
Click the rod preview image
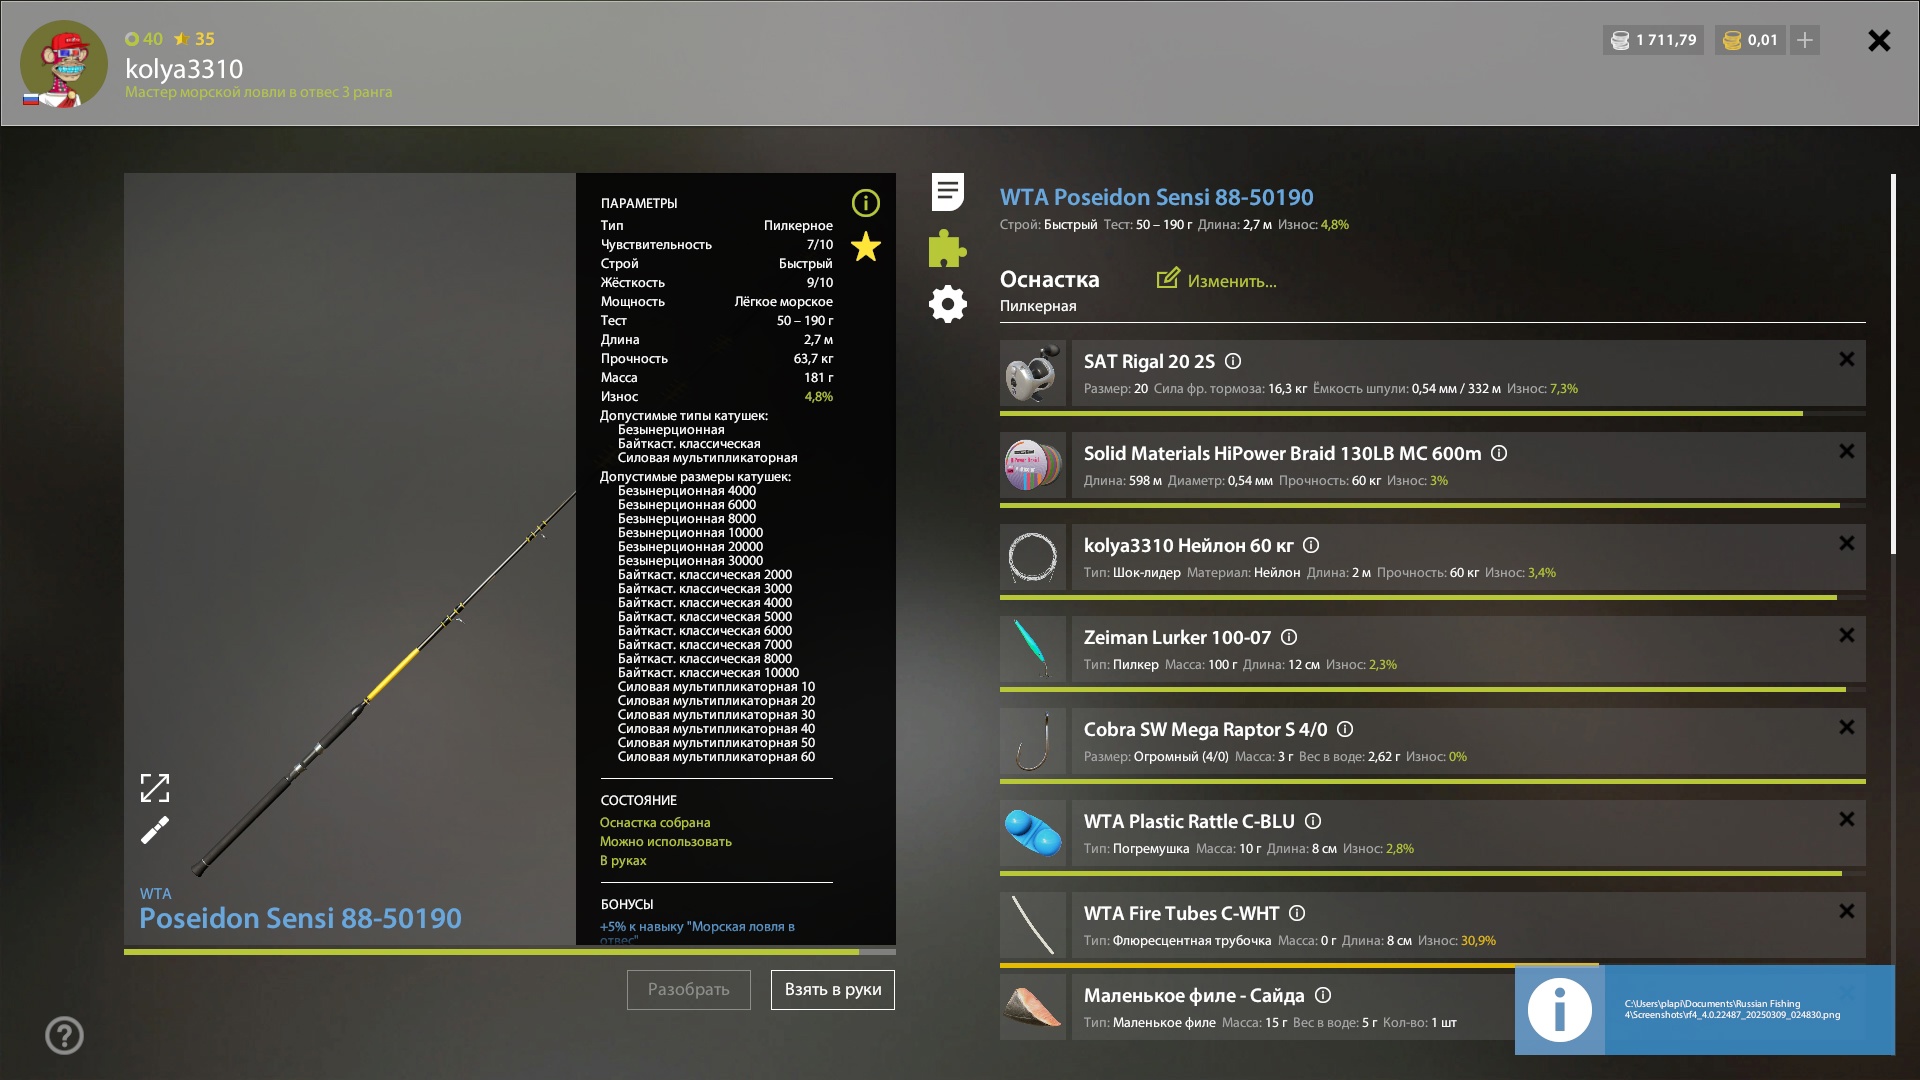(x=350, y=559)
